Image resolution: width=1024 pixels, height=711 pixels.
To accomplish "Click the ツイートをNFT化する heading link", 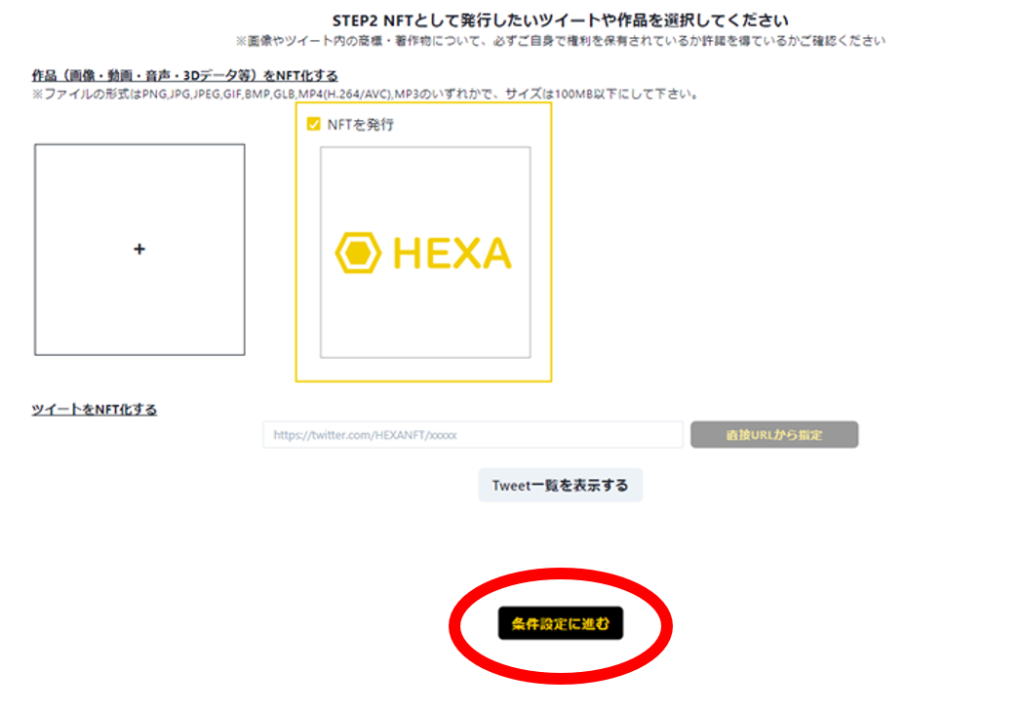I will (94, 409).
